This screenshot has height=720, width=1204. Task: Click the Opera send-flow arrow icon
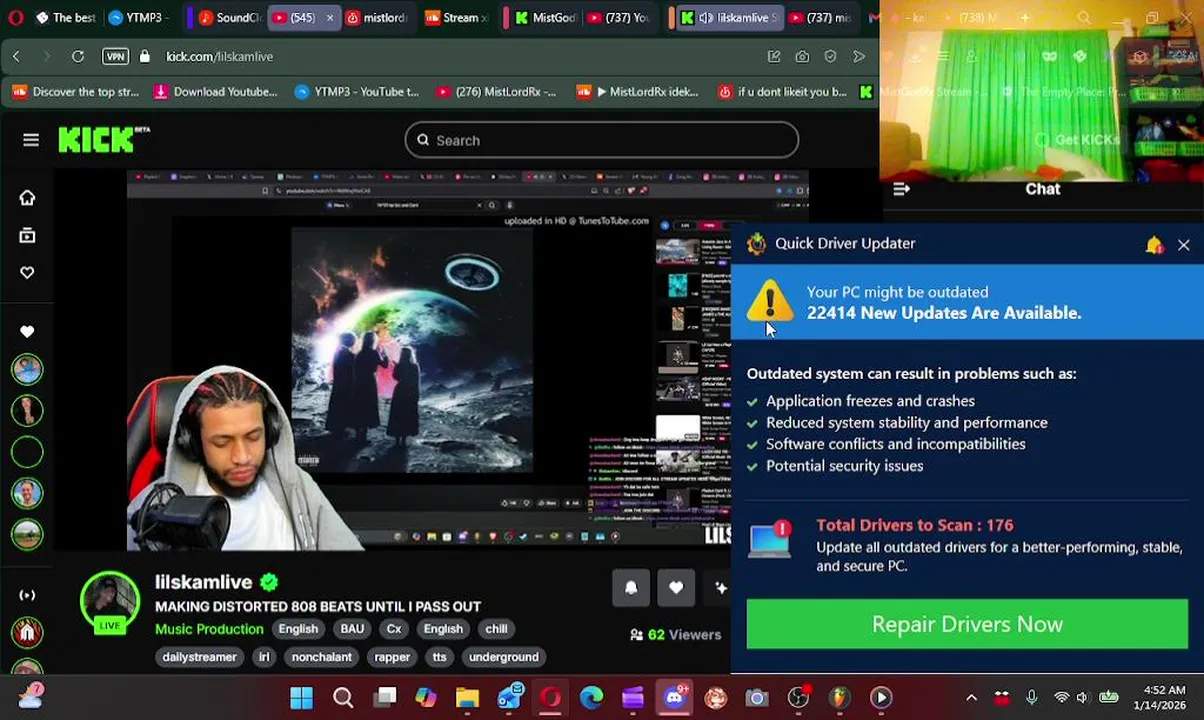858,57
